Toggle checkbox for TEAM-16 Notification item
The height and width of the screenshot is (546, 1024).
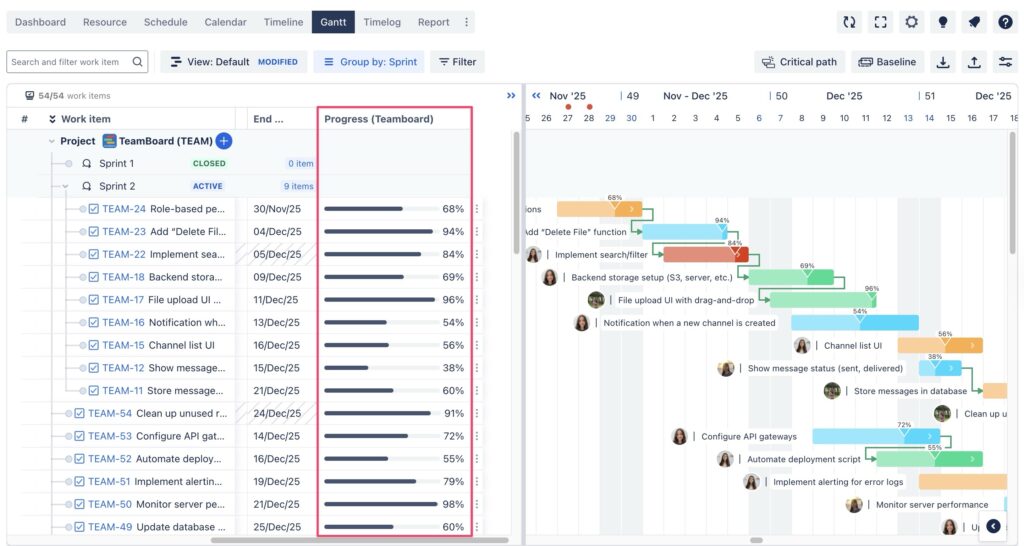coord(94,323)
